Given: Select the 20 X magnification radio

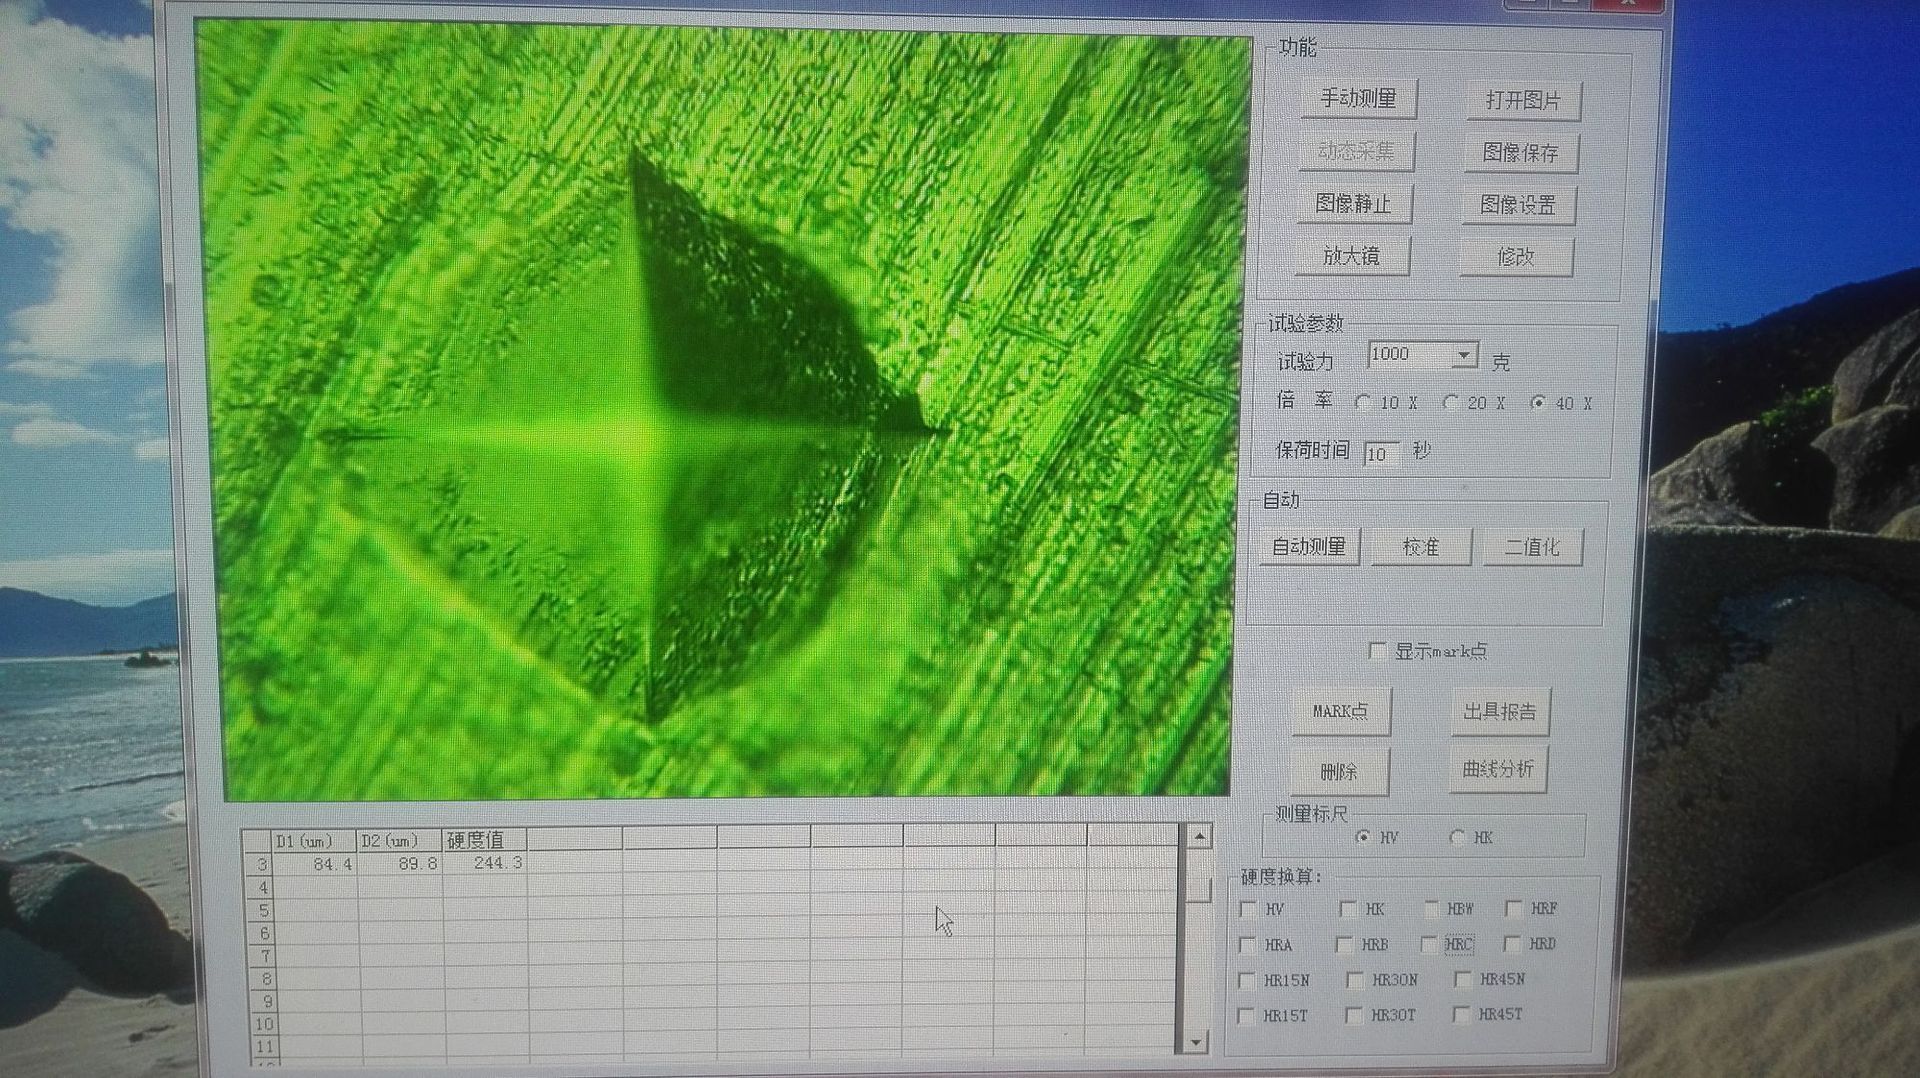Looking at the screenshot, I should (1450, 402).
